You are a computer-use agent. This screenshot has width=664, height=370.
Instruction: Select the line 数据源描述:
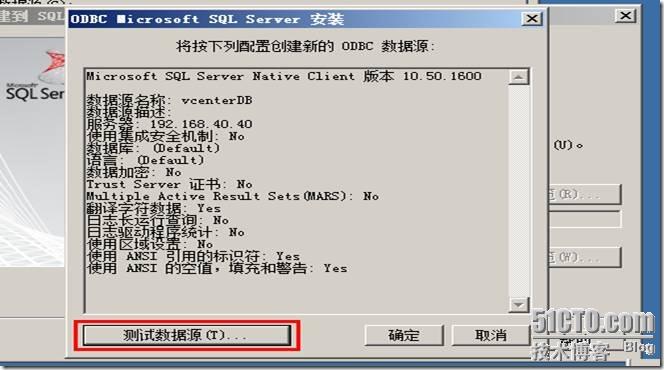click(129, 112)
